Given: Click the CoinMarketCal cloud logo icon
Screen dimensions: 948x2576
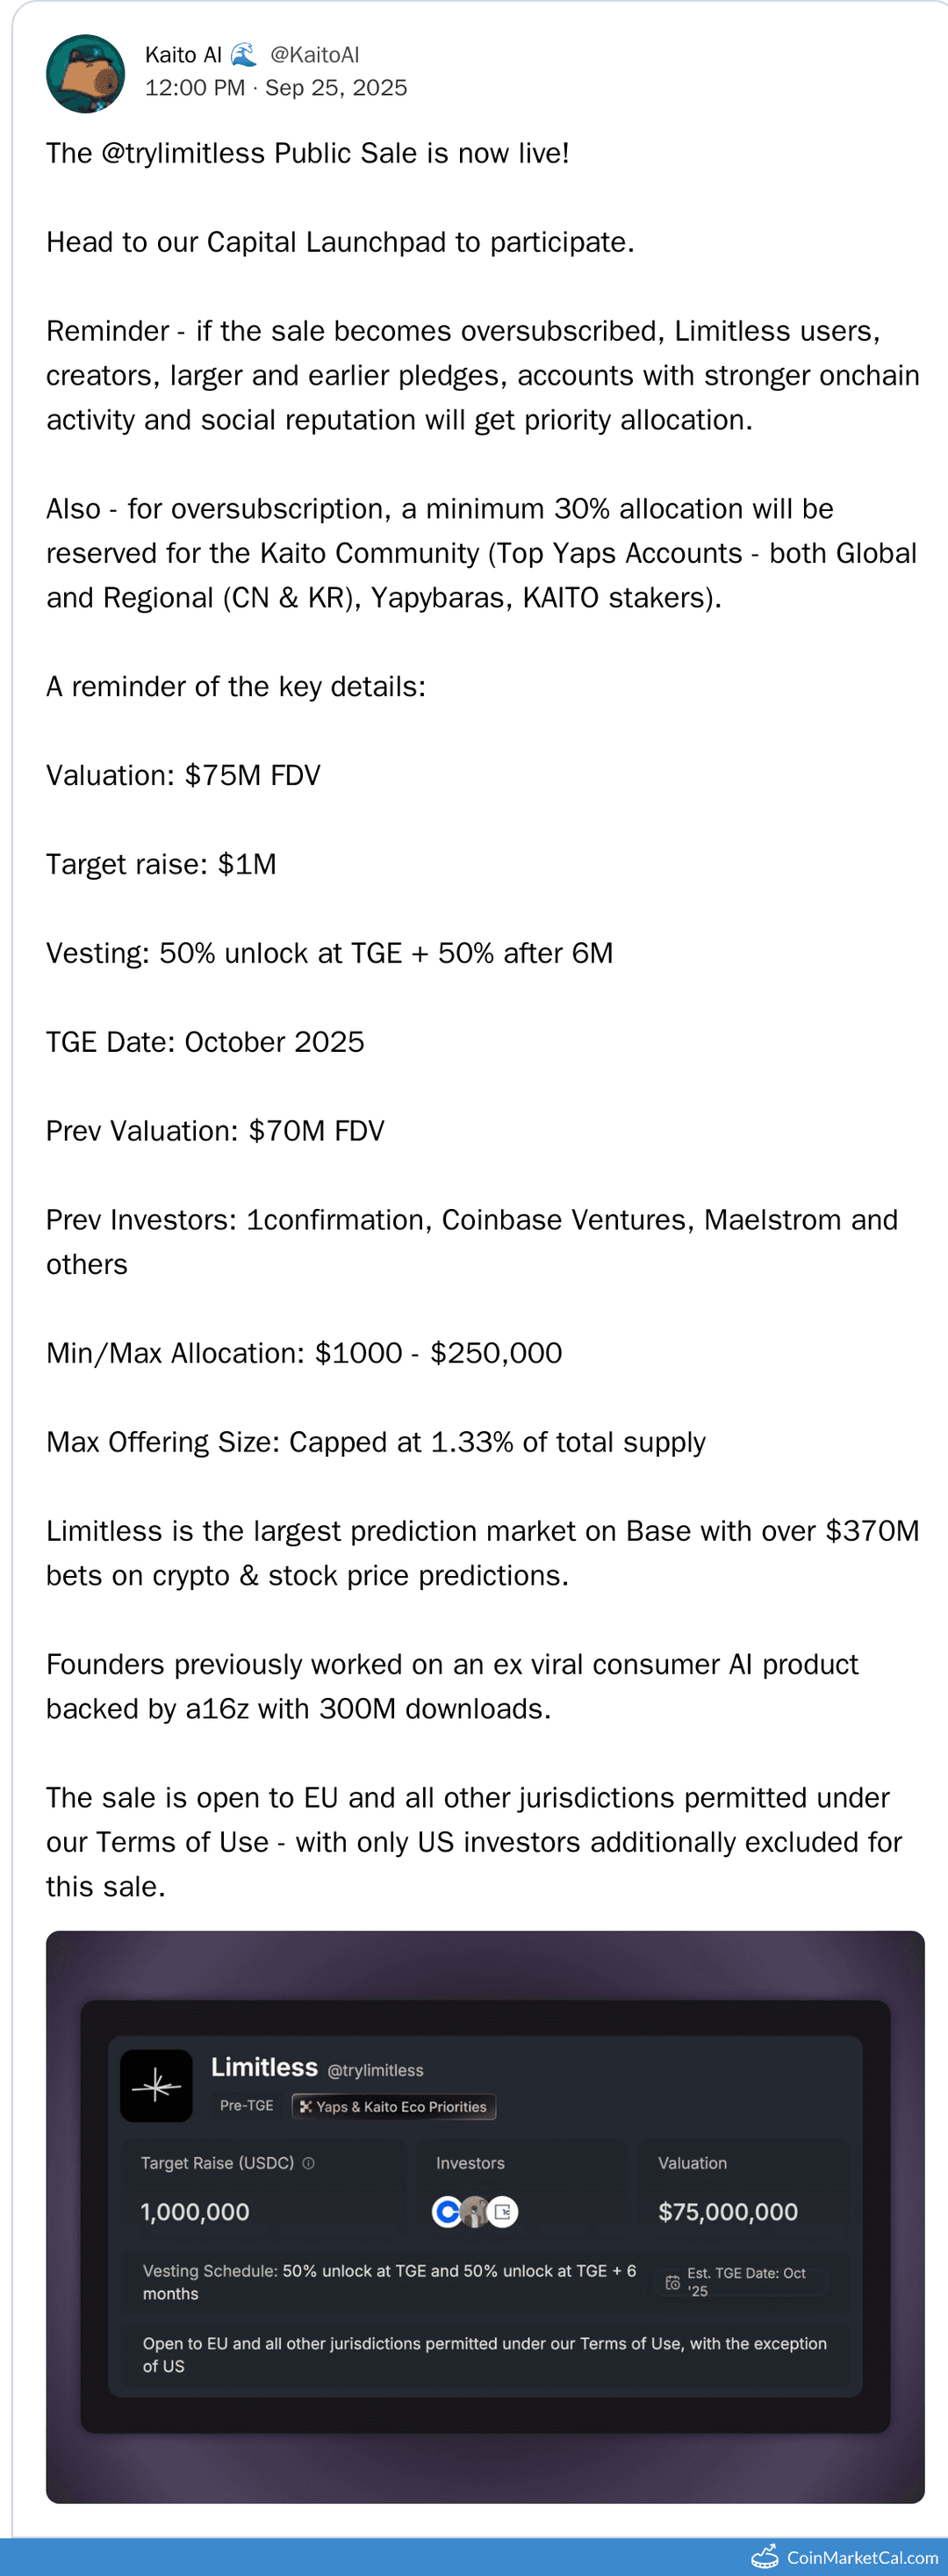Looking at the screenshot, I should [x=765, y=2557].
